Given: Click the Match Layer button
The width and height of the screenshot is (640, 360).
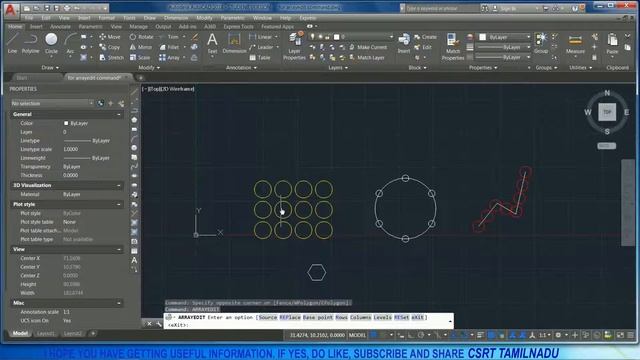Looking at the screenshot, I should pyautogui.click(x=367, y=58).
